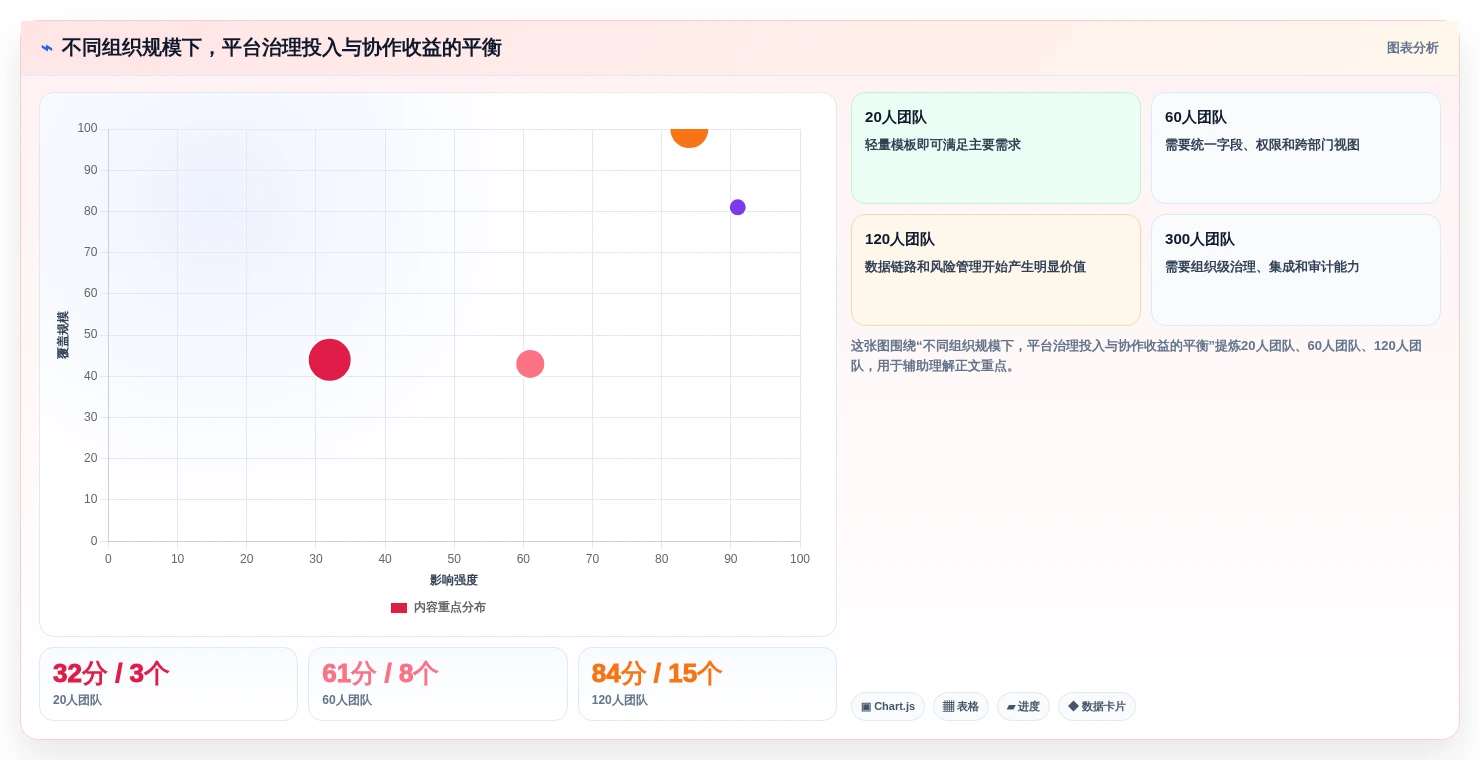Click the 影响强度 x-axis title
The width and height of the screenshot is (1480, 760).
[454, 580]
